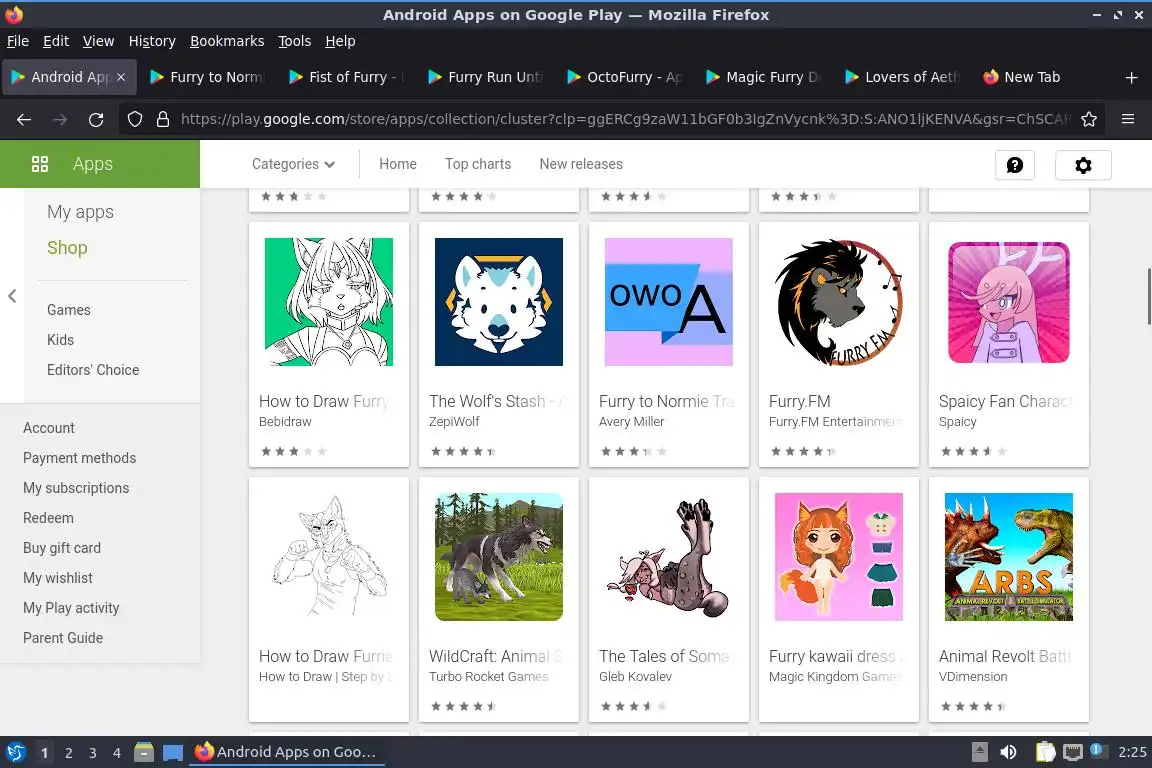
Task: Open Editors' Choice section
Action: 93,370
